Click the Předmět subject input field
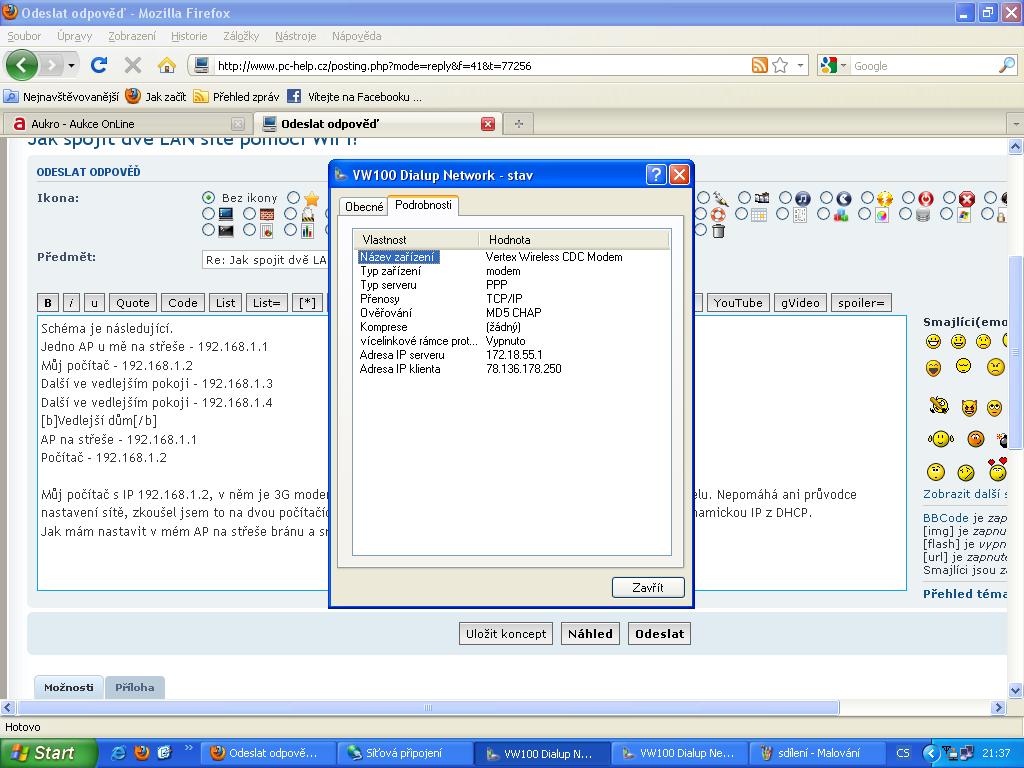This screenshot has height=768, width=1024. pyautogui.click(x=265, y=260)
